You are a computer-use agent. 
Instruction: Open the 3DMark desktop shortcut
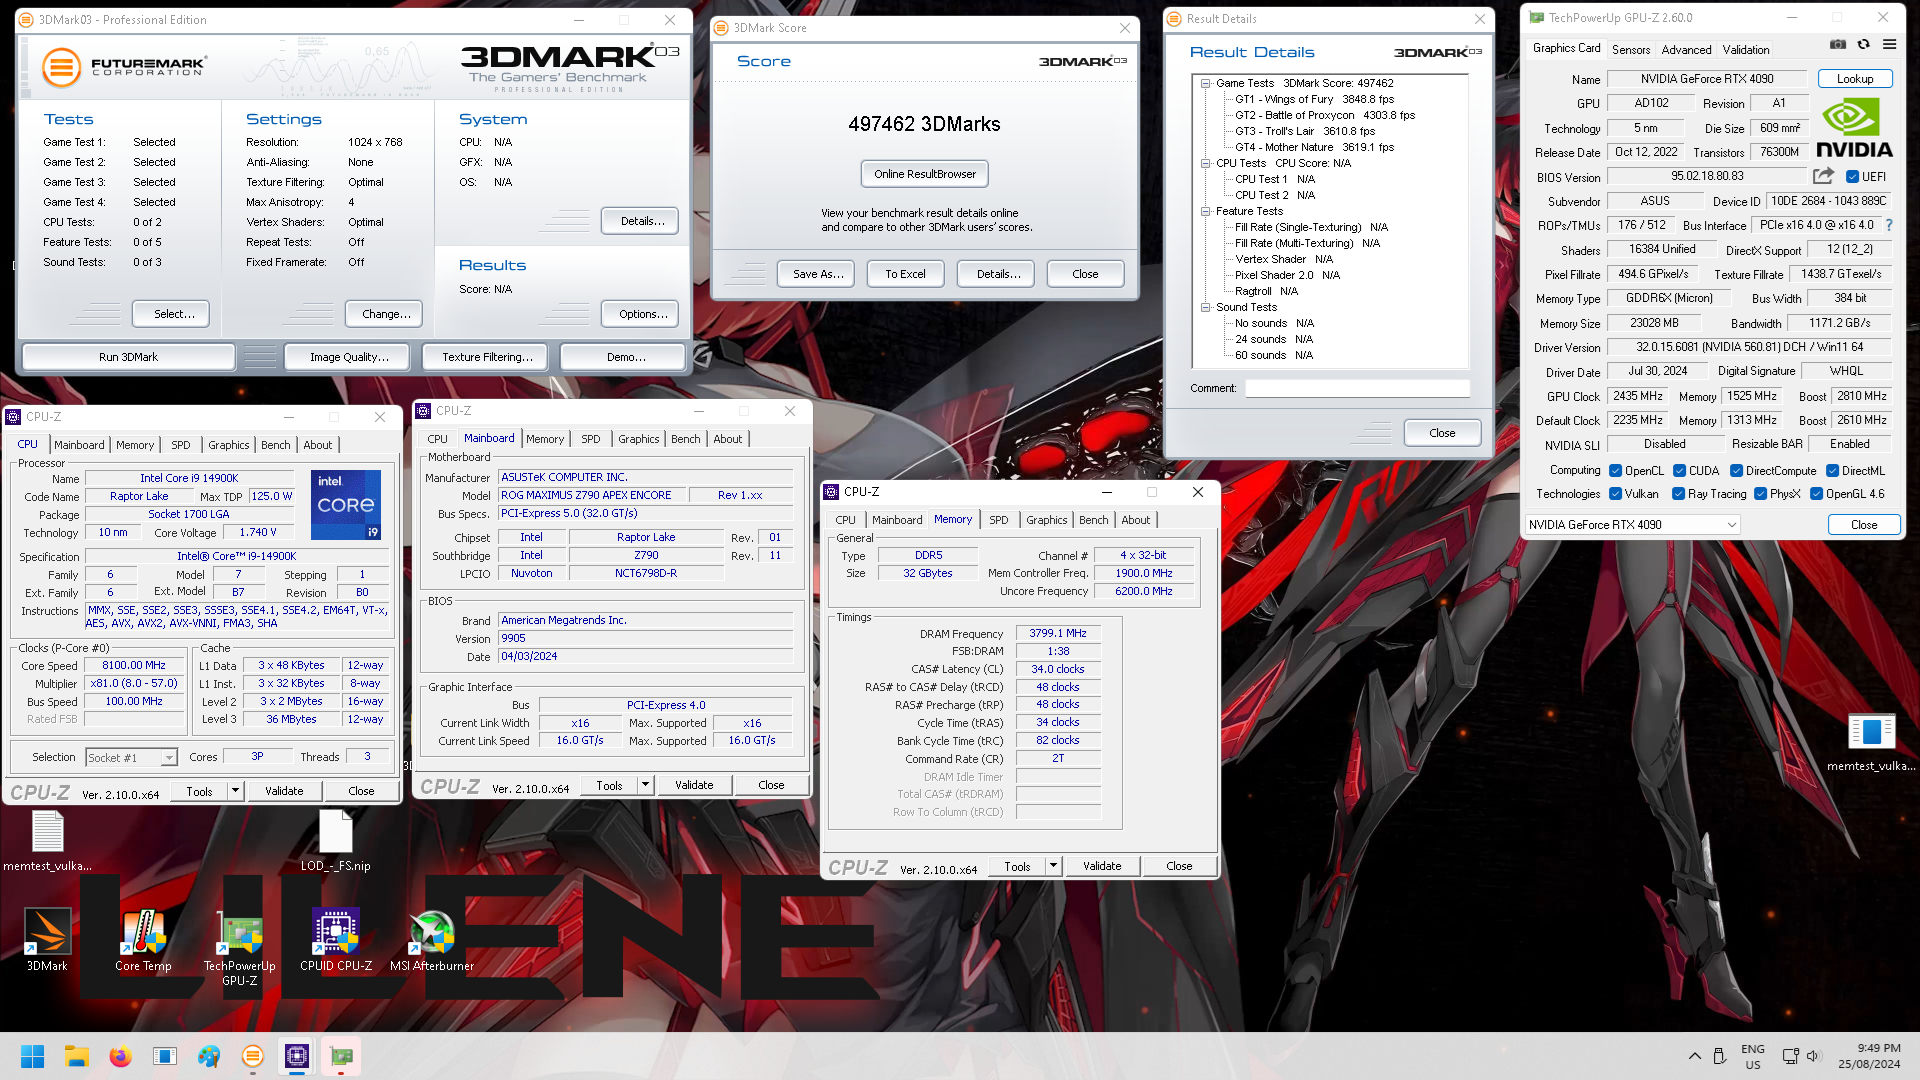pyautogui.click(x=47, y=940)
